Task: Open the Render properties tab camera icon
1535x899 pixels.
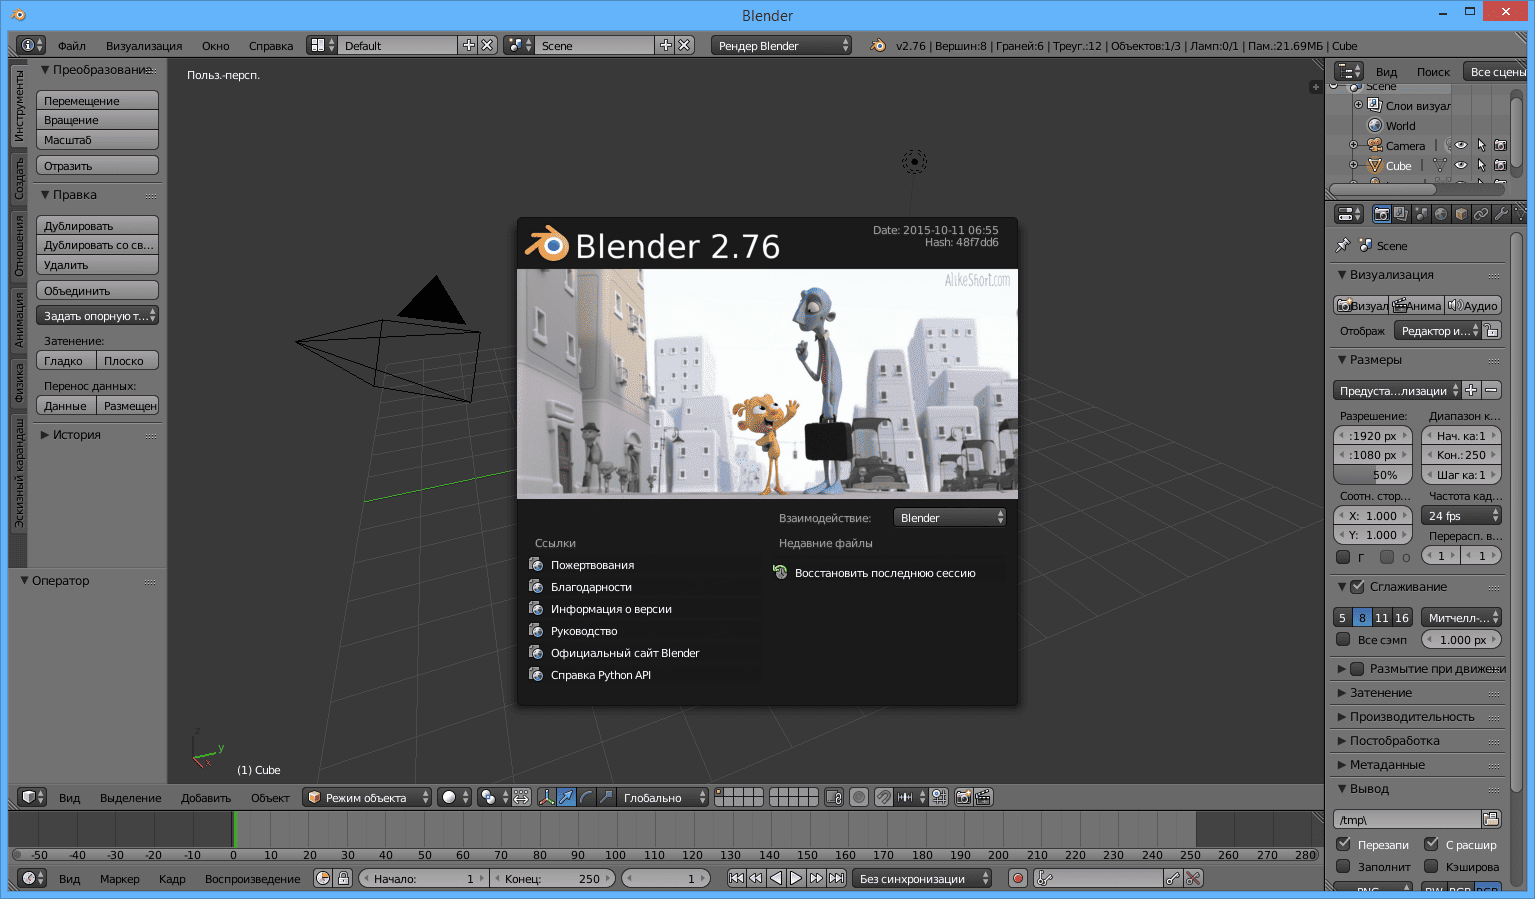Action: [x=1381, y=214]
